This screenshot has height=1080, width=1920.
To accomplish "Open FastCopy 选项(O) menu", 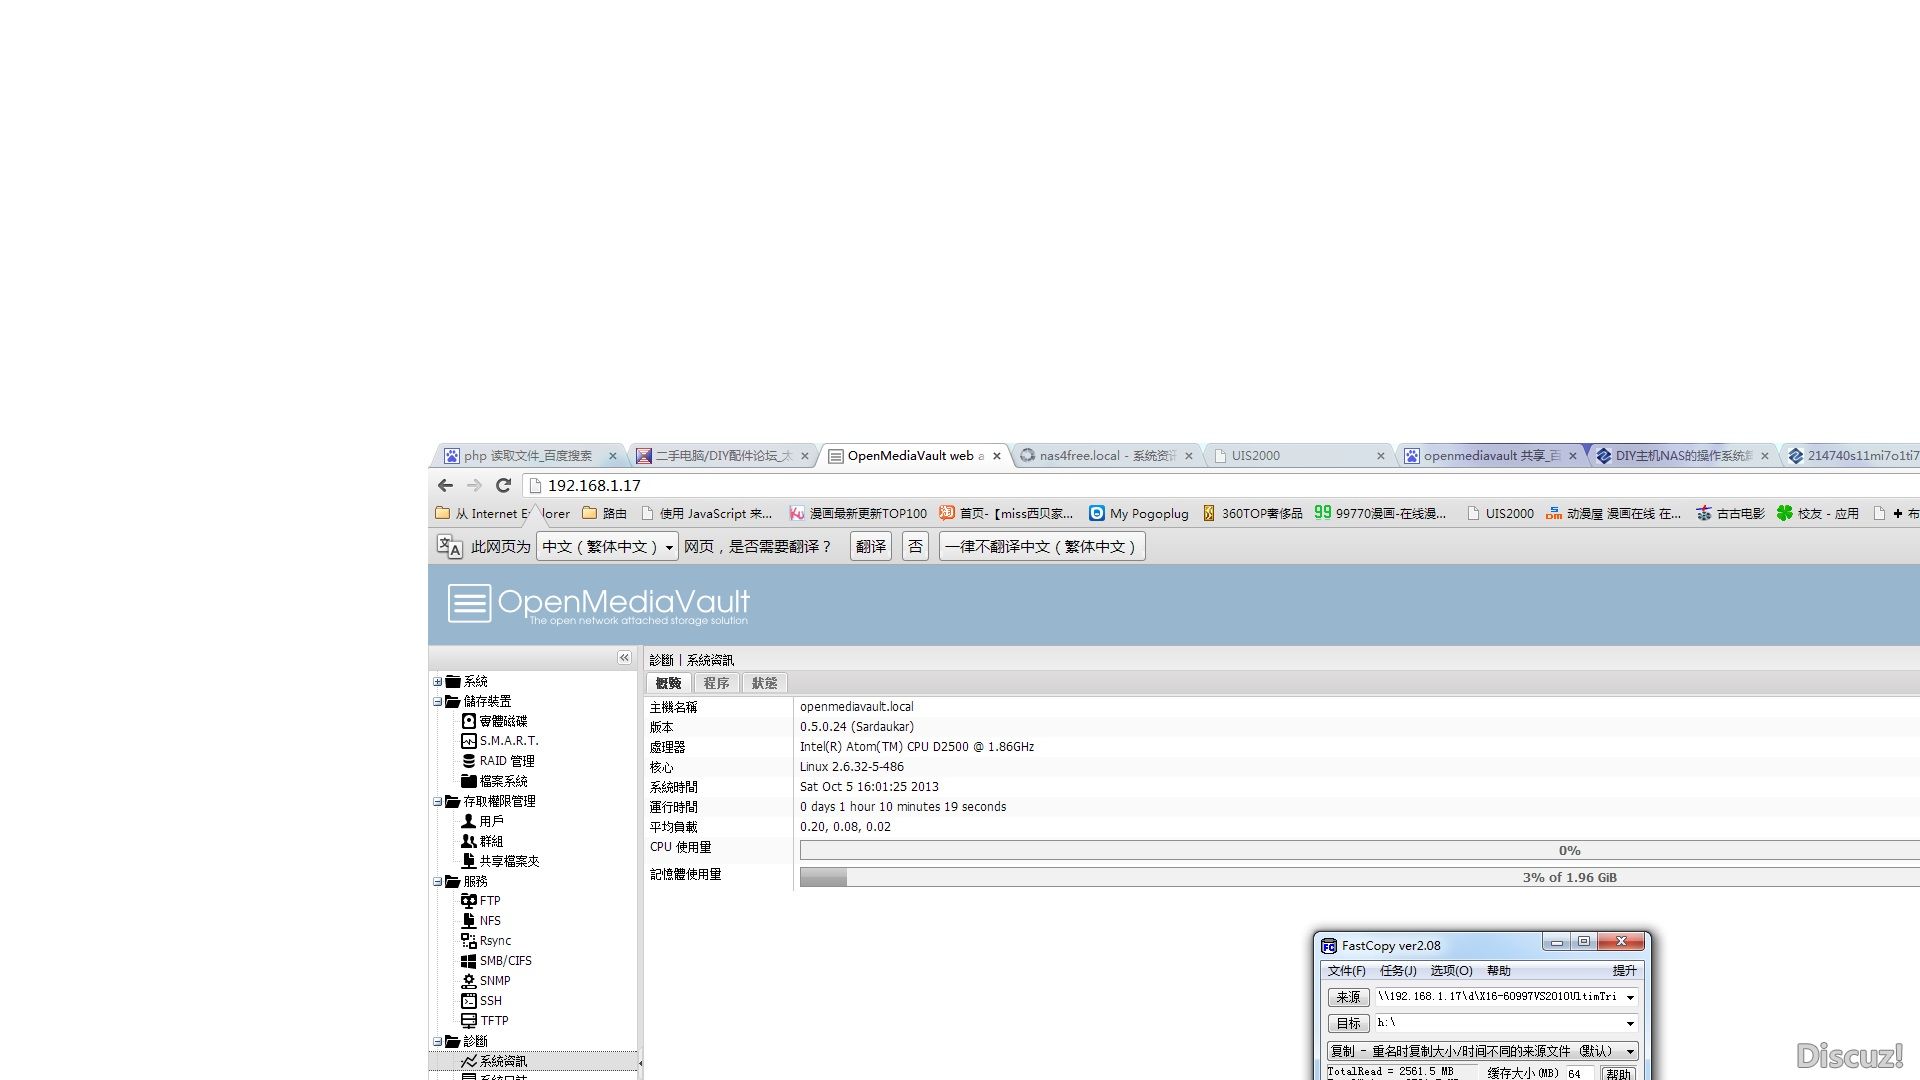I will [1451, 971].
